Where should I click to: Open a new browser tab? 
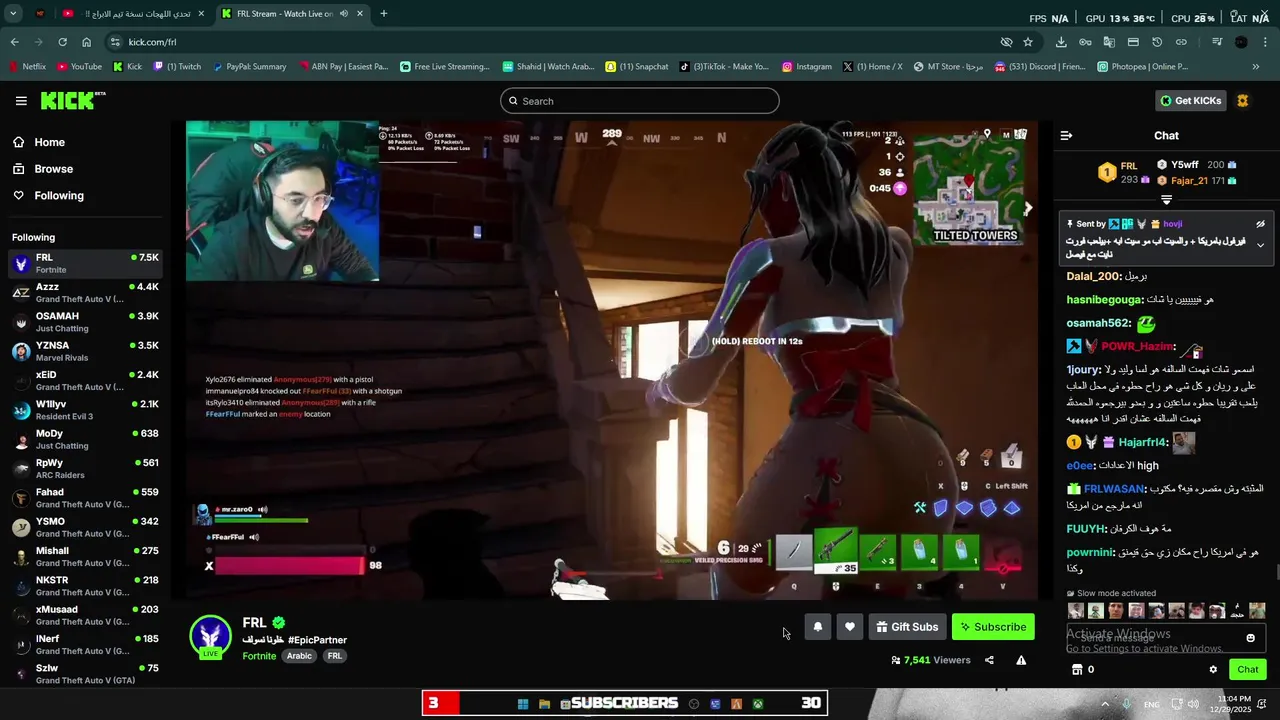384,14
